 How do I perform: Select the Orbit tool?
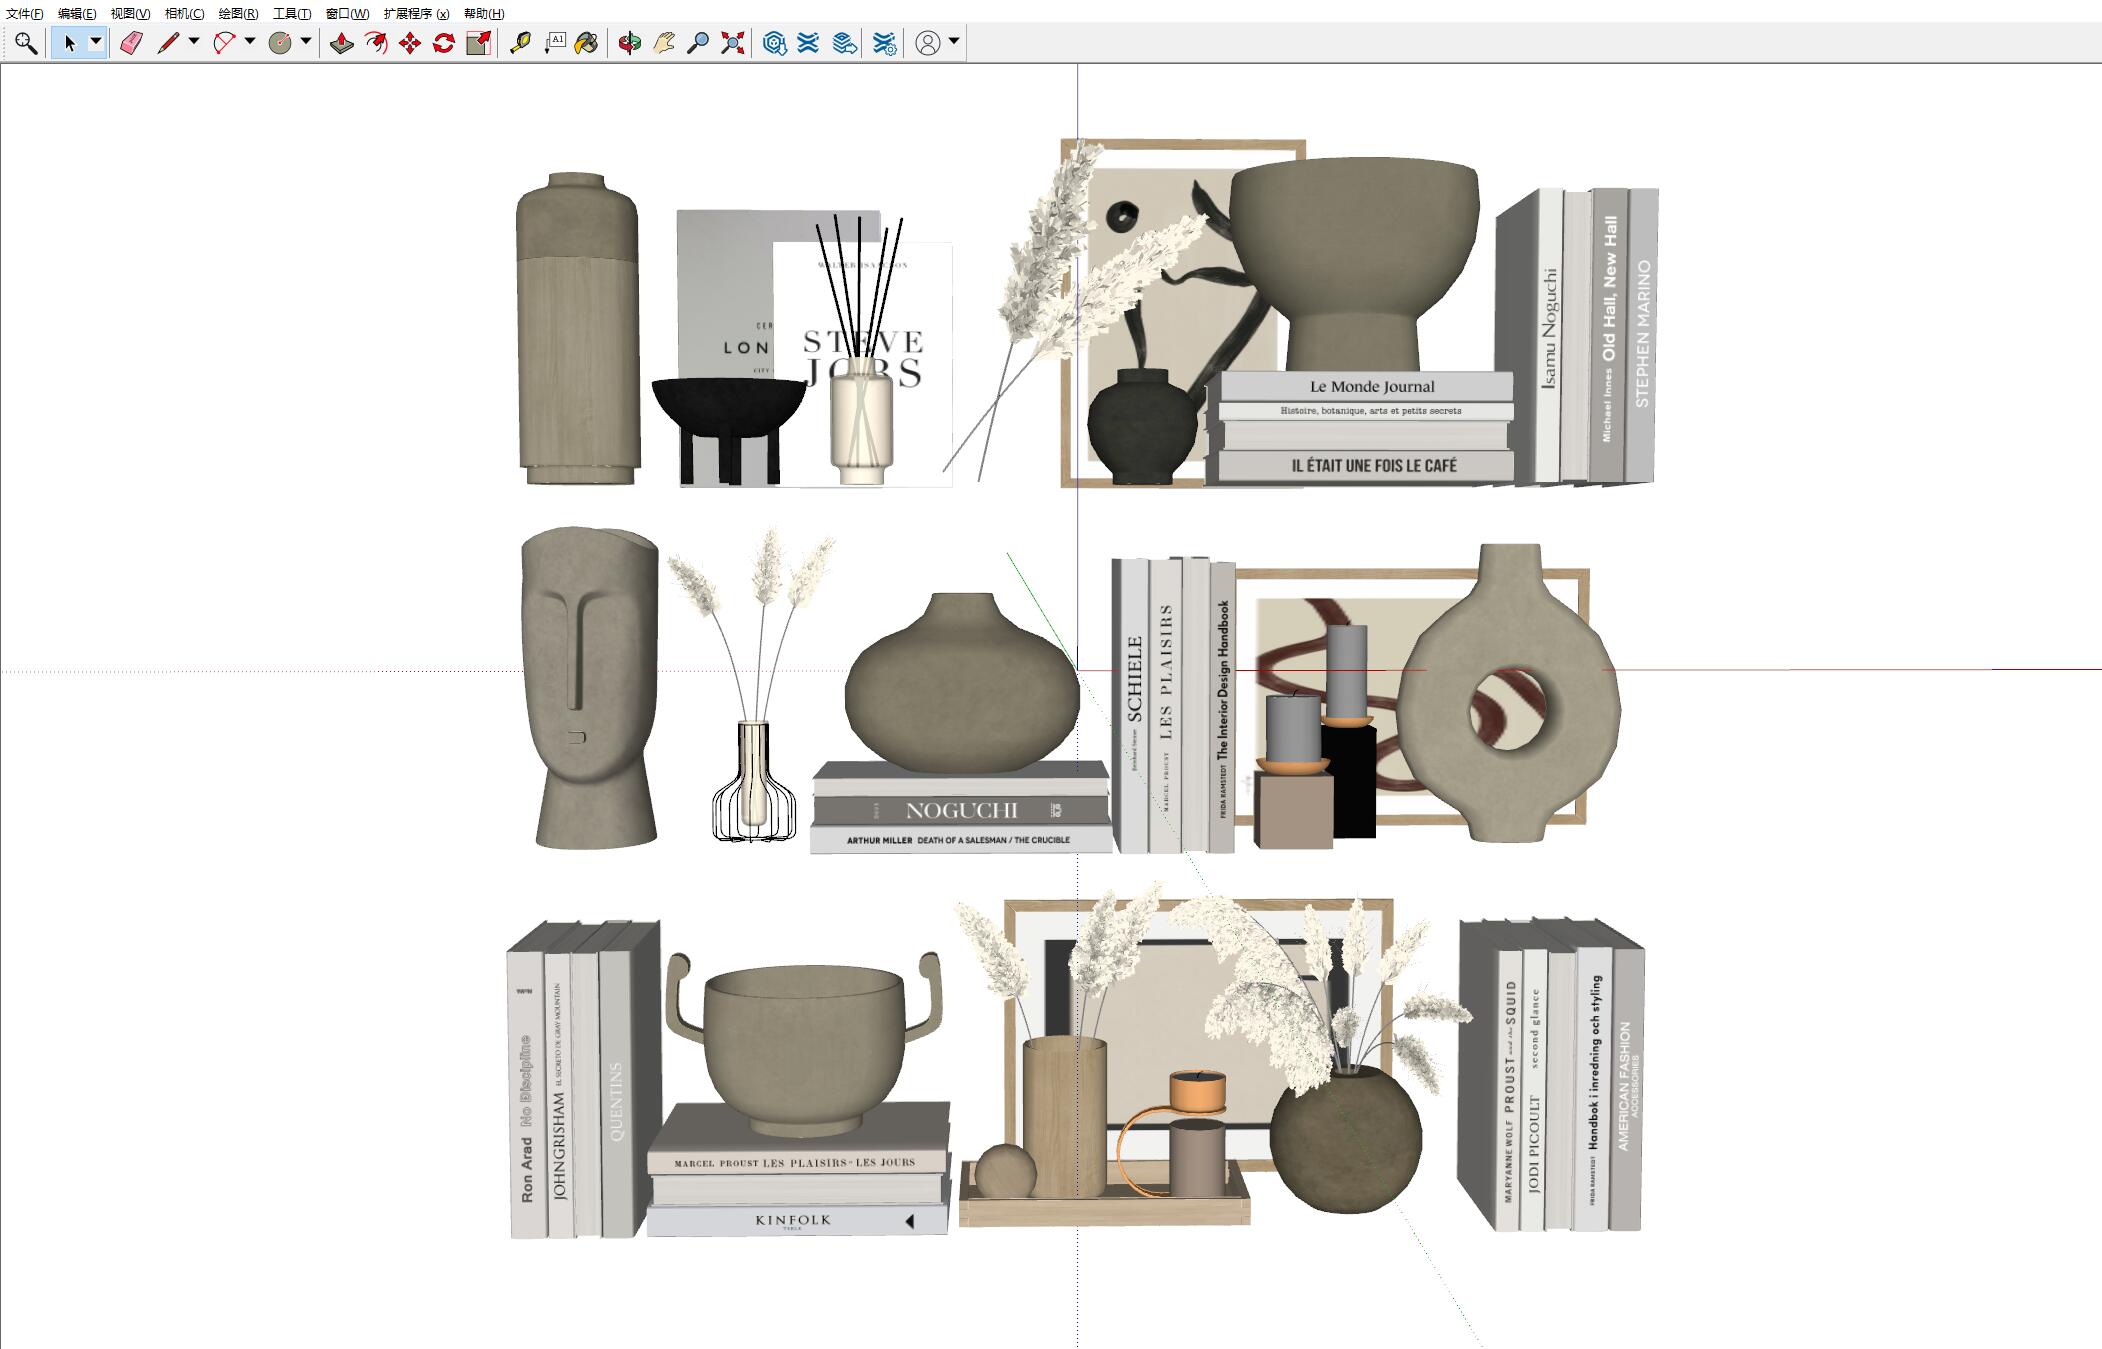630,43
